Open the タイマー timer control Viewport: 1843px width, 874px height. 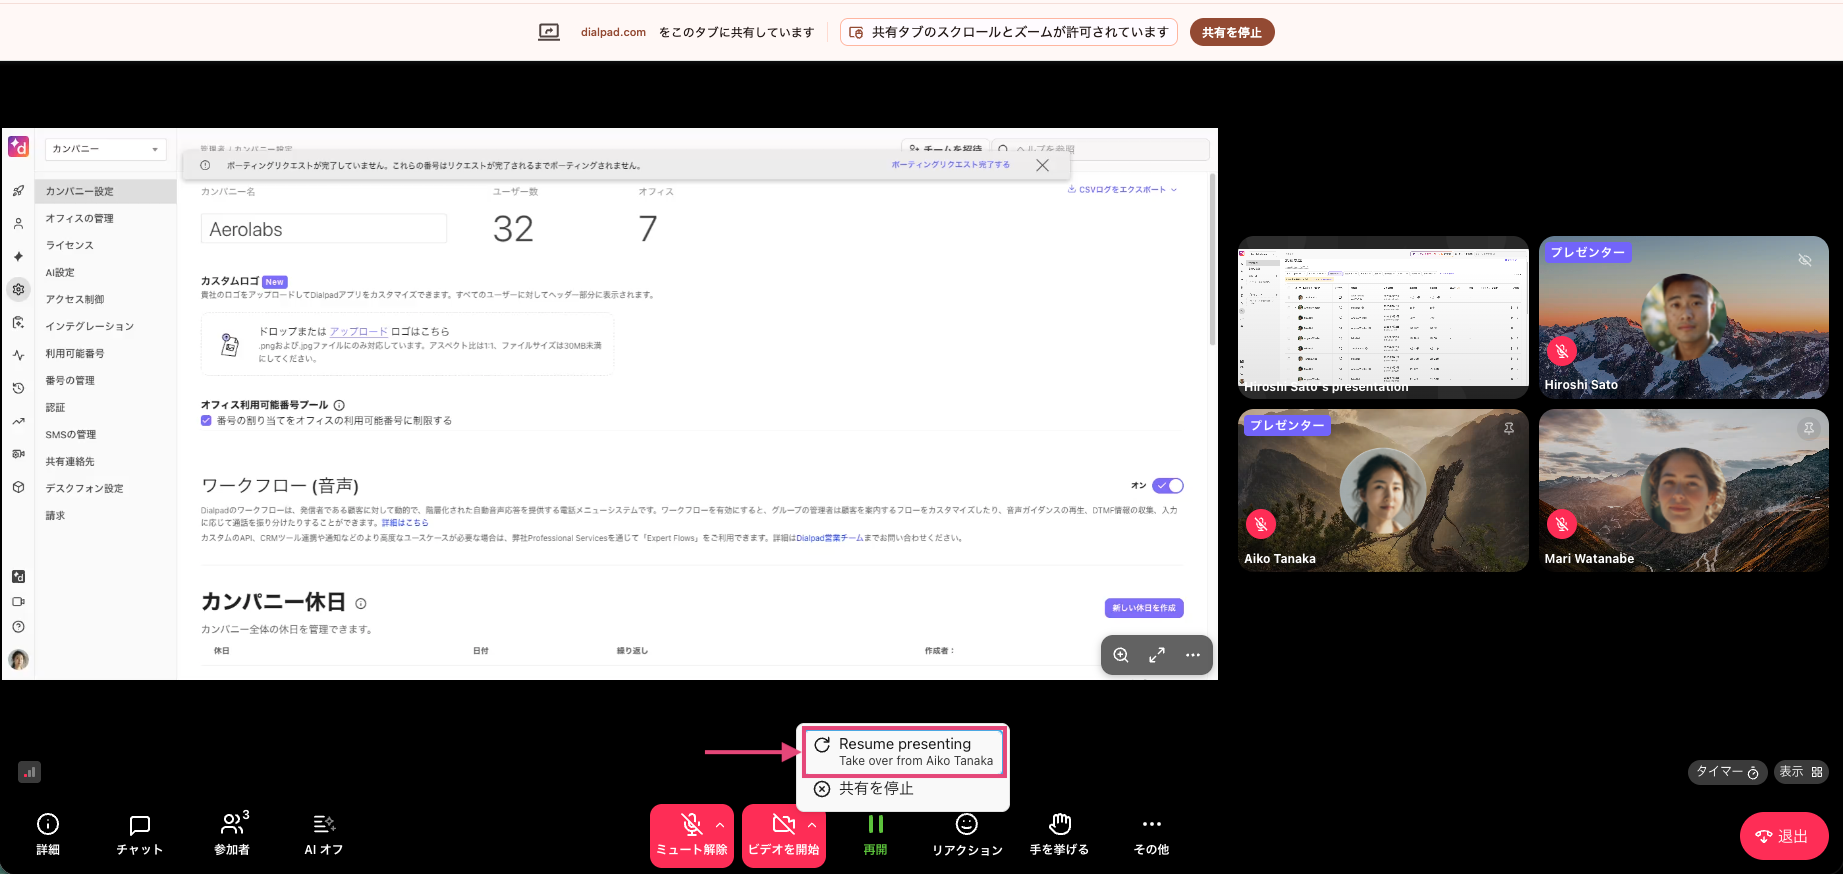tap(1726, 772)
